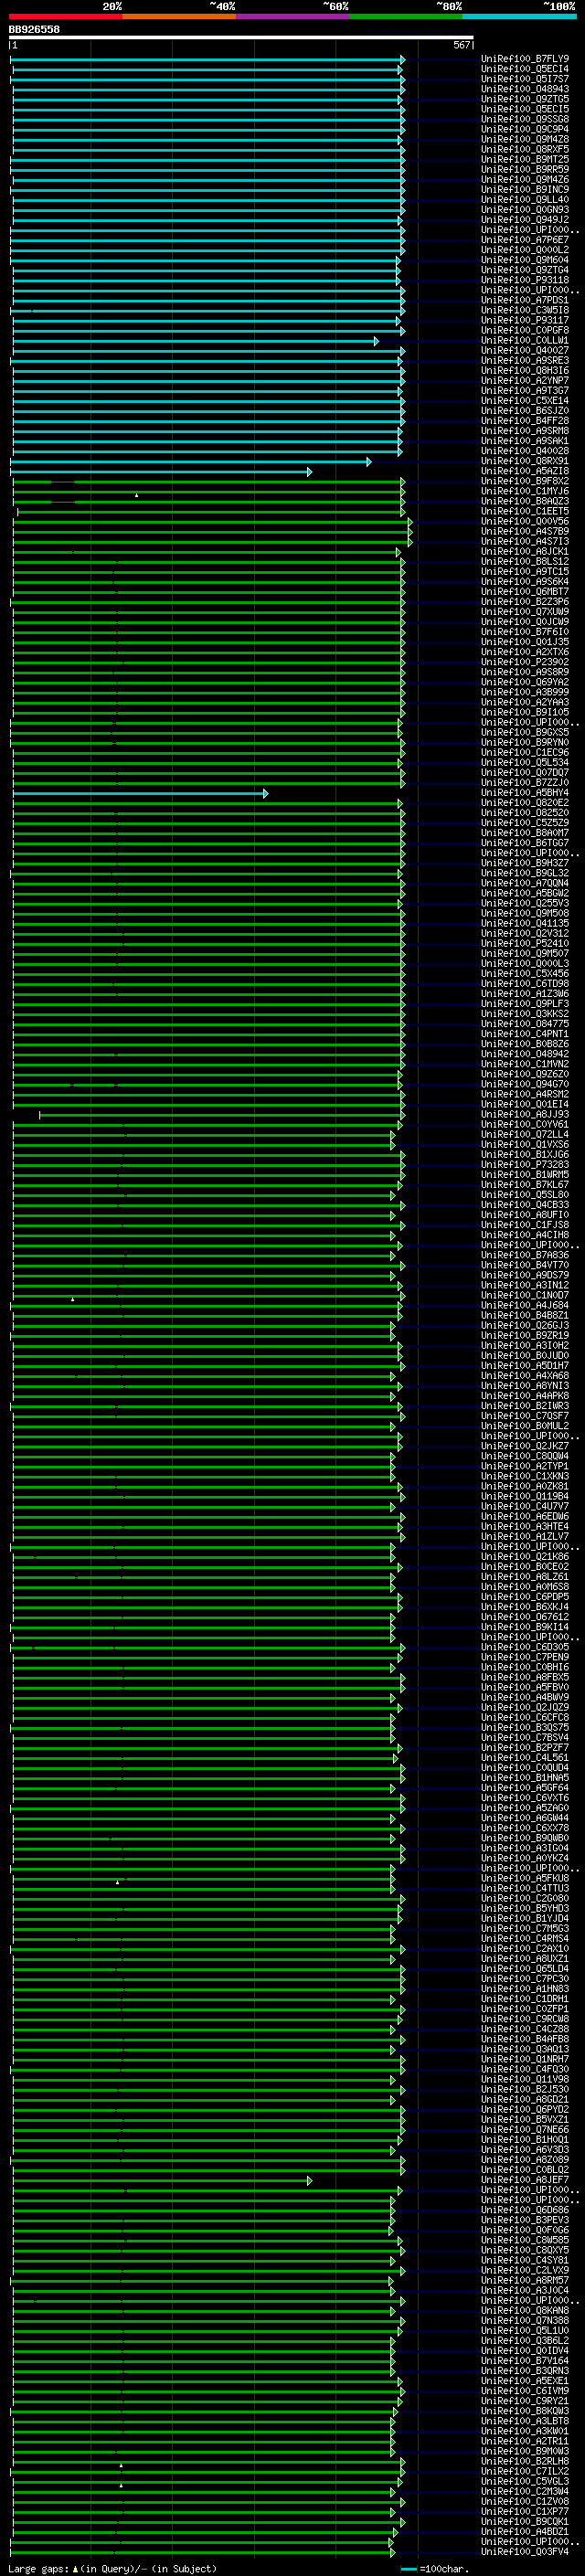
Task: Open the UniRef100_O84775 label
Action: [x=525, y=1024]
